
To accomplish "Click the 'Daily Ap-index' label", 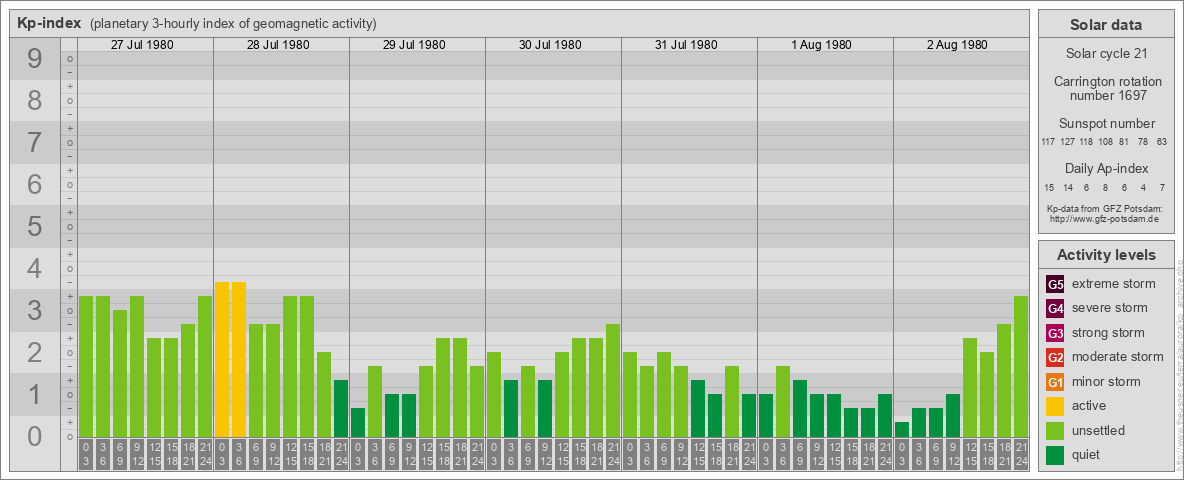I will pos(1106,168).
